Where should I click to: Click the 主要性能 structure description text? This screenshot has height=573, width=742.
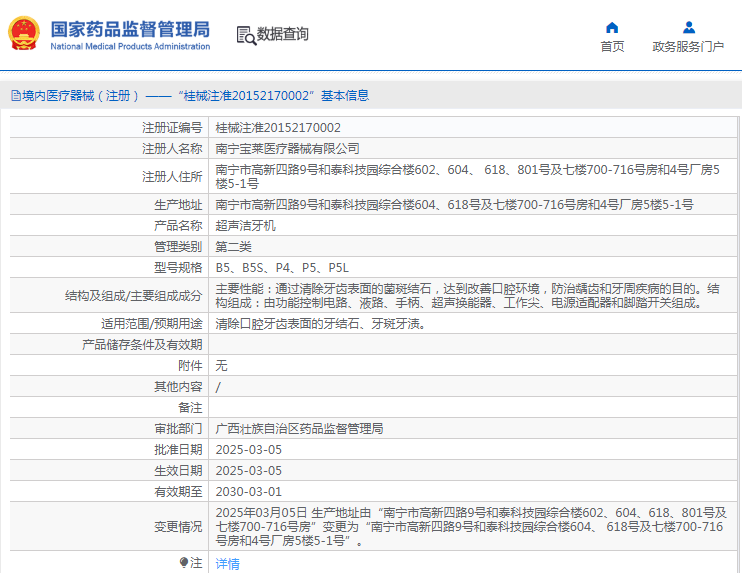468,296
